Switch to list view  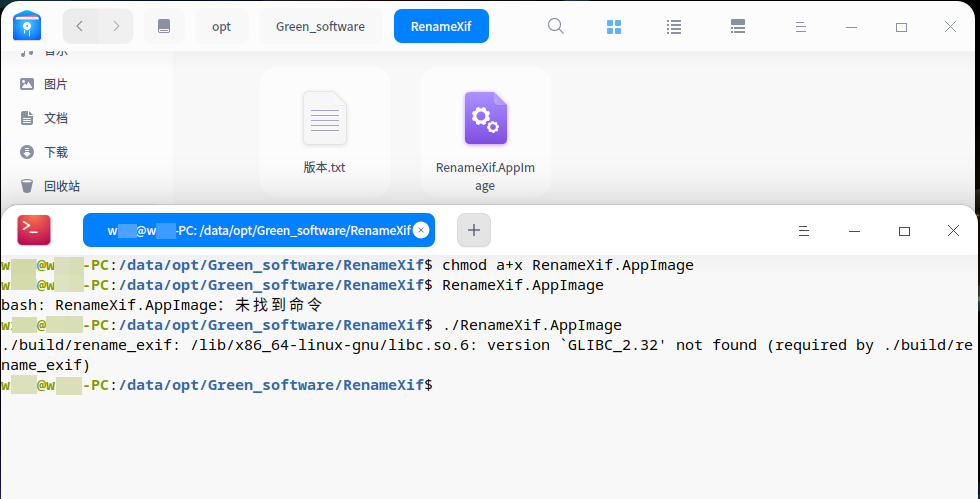pyautogui.click(x=674, y=27)
